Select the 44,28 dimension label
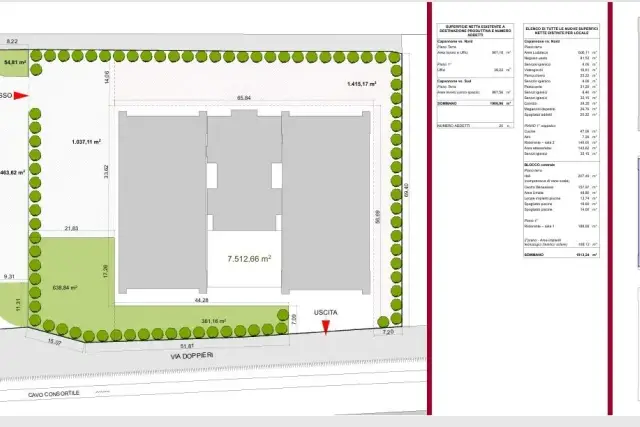This screenshot has width=640, height=427. pyautogui.click(x=202, y=300)
